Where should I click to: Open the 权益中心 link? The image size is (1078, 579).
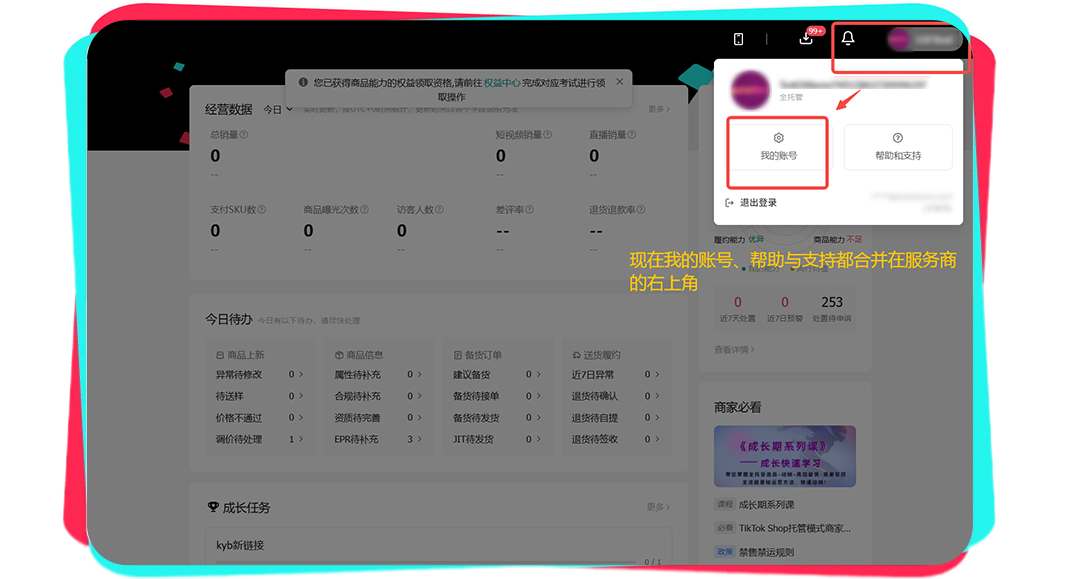click(501, 83)
